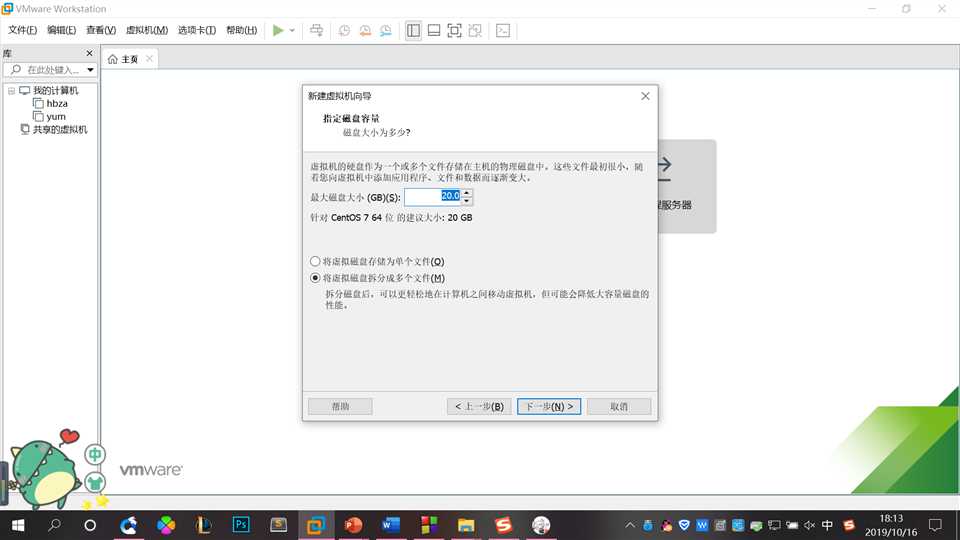Click the connect to remote server arrow tile
The height and width of the screenshot is (540, 960).
(x=687, y=186)
